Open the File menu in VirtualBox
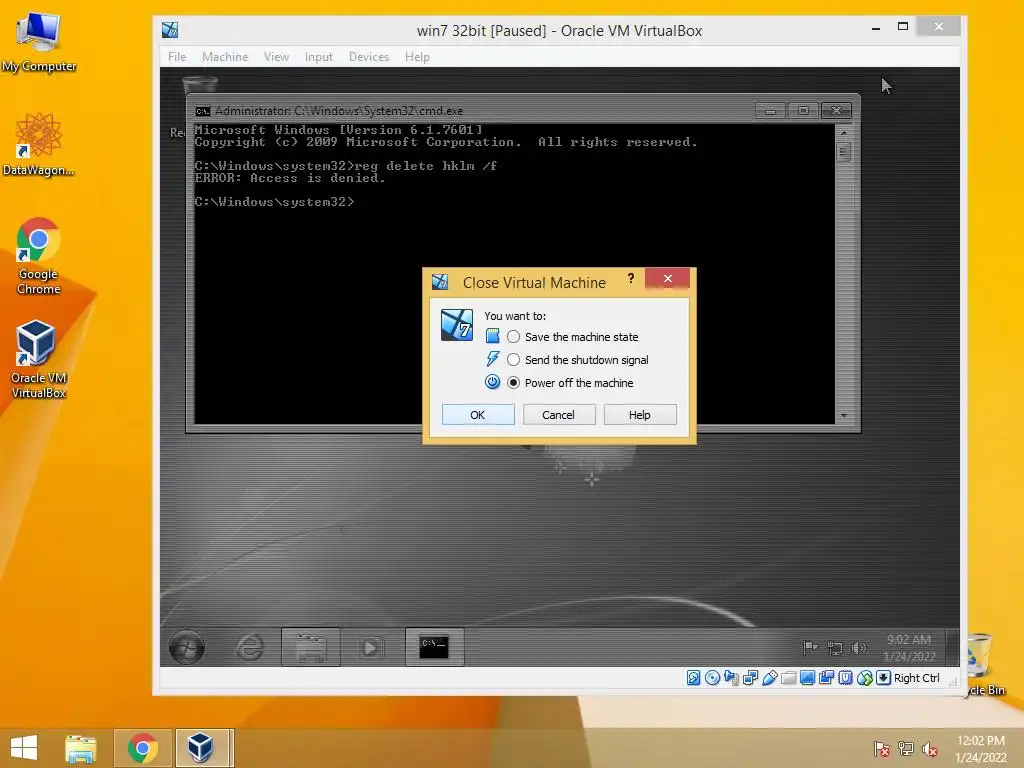Image resolution: width=1024 pixels, height=768 pixels. click(x=177, y=57)
